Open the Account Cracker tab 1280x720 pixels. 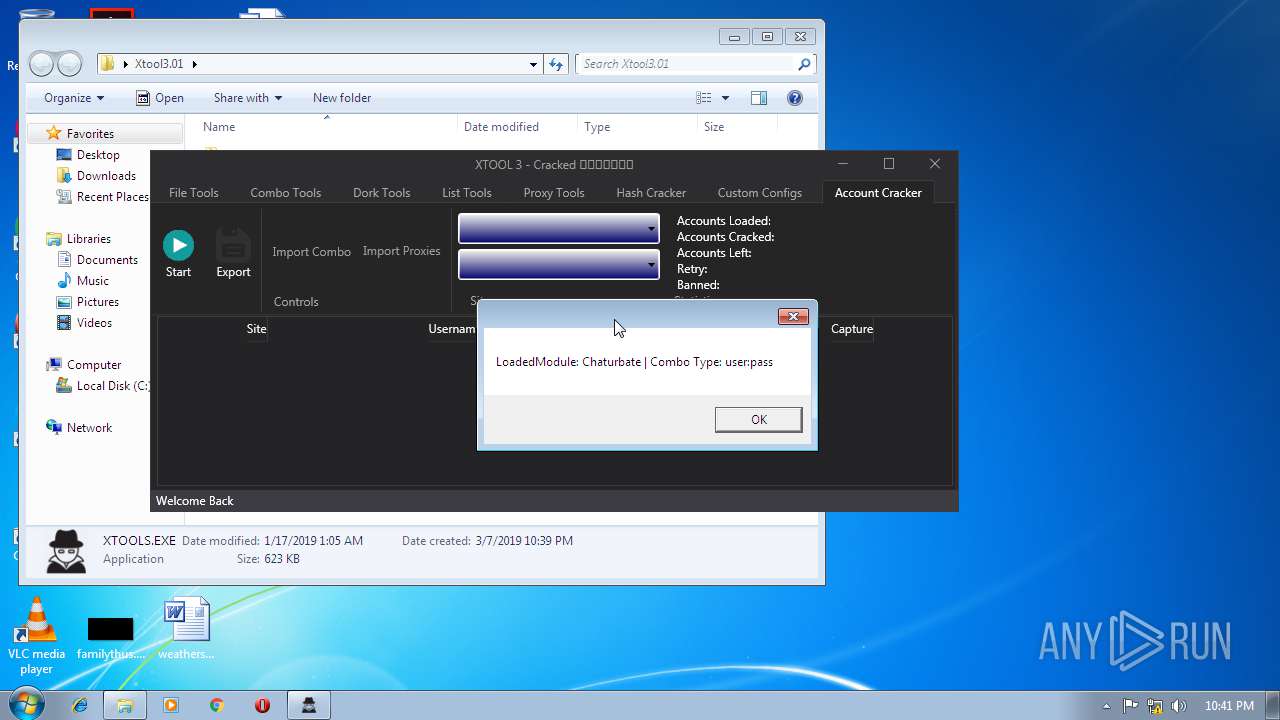pyautogui.click(x=878, y=193)
